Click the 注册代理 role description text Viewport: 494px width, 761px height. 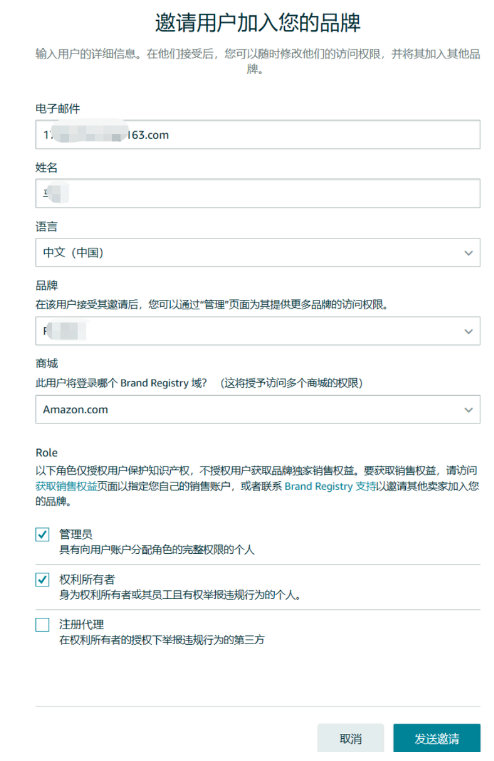(x=162, y=640)
